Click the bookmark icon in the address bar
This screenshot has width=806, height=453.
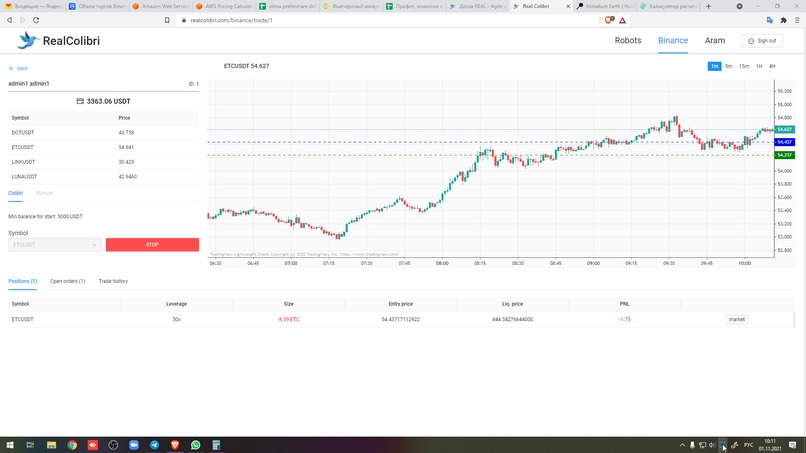[167, 20]
